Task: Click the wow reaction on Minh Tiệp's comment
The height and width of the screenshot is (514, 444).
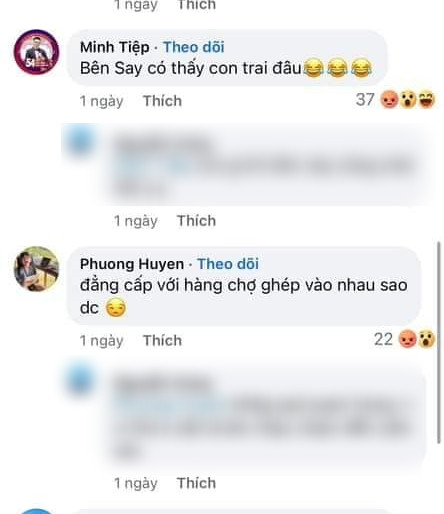Action: 408,99
